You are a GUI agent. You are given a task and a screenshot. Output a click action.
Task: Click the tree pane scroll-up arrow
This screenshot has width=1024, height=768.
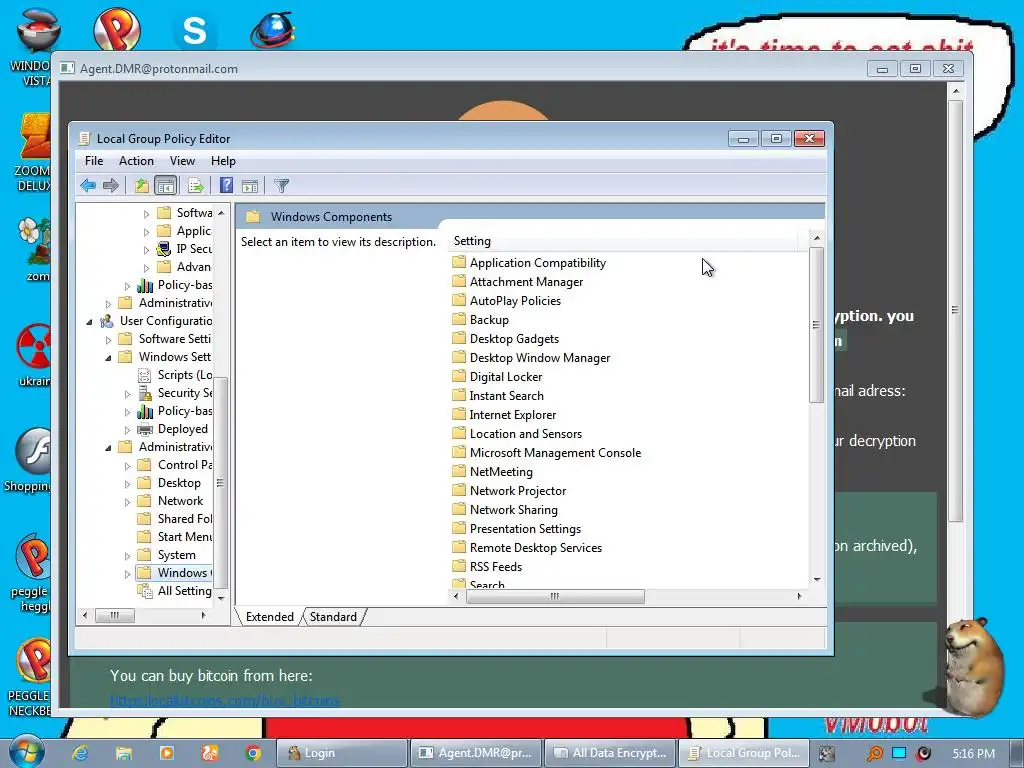[221, 213]
